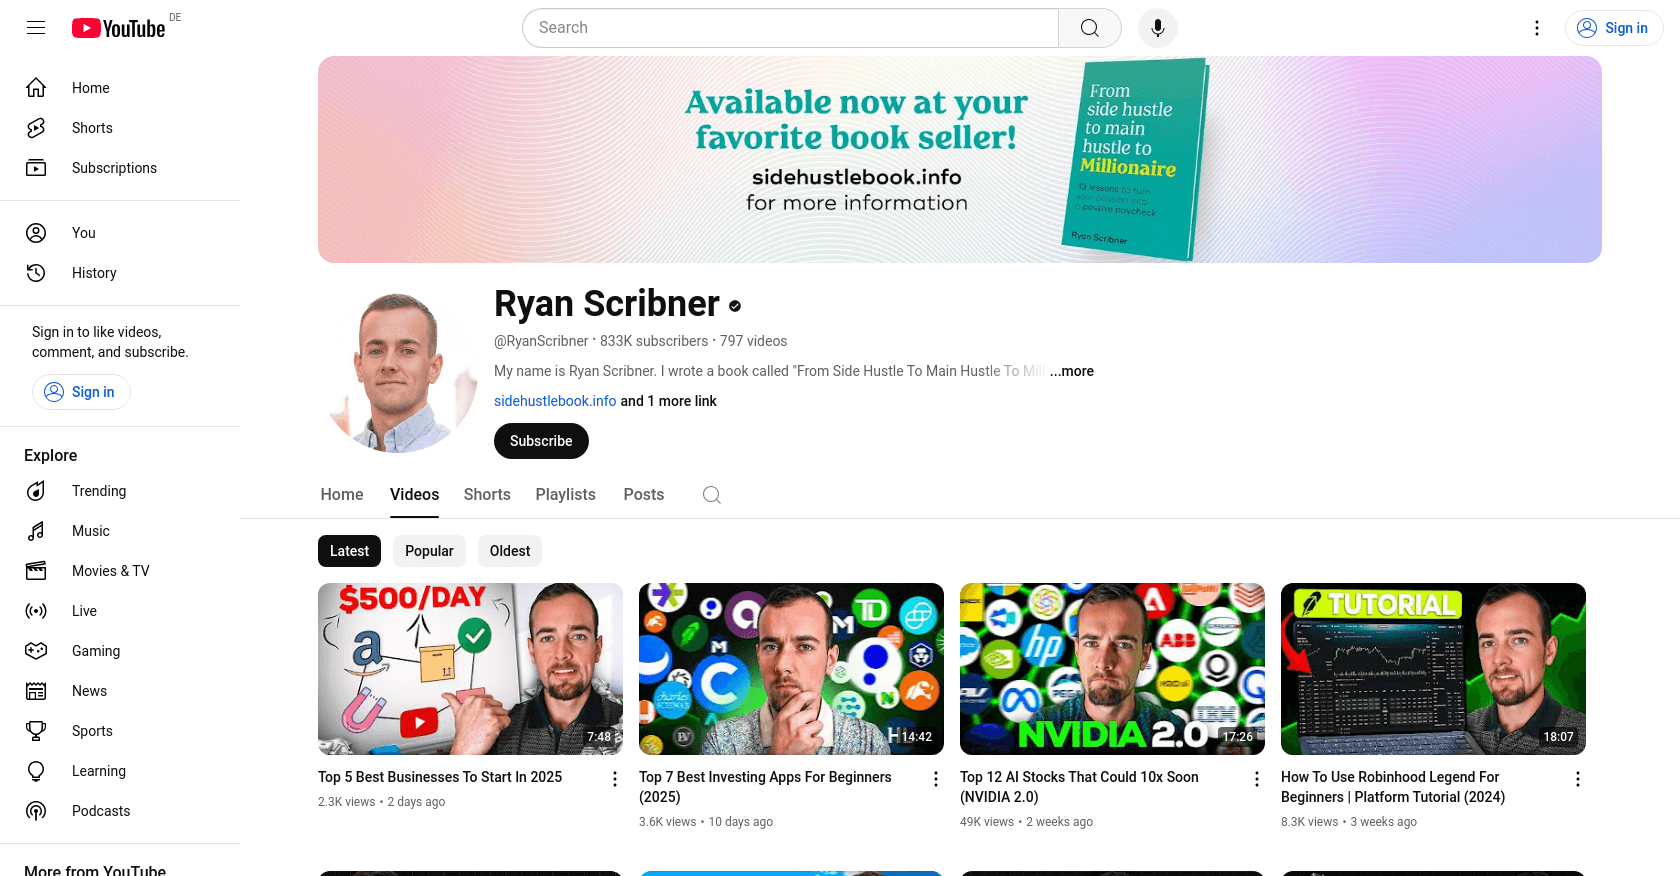The width and height of the screenshot is (1680, 876).
Task: Expand channel description with ...more
Action: coord(1072,371)
